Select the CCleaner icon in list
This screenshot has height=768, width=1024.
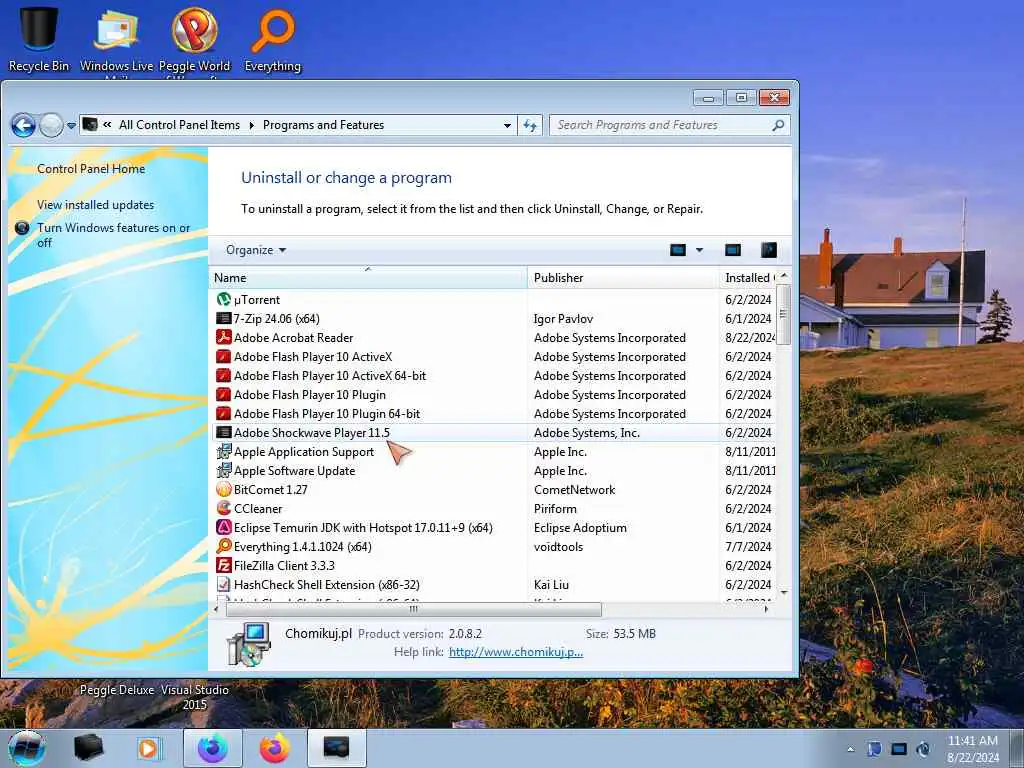pyautogui.click(x=223, y=508)
